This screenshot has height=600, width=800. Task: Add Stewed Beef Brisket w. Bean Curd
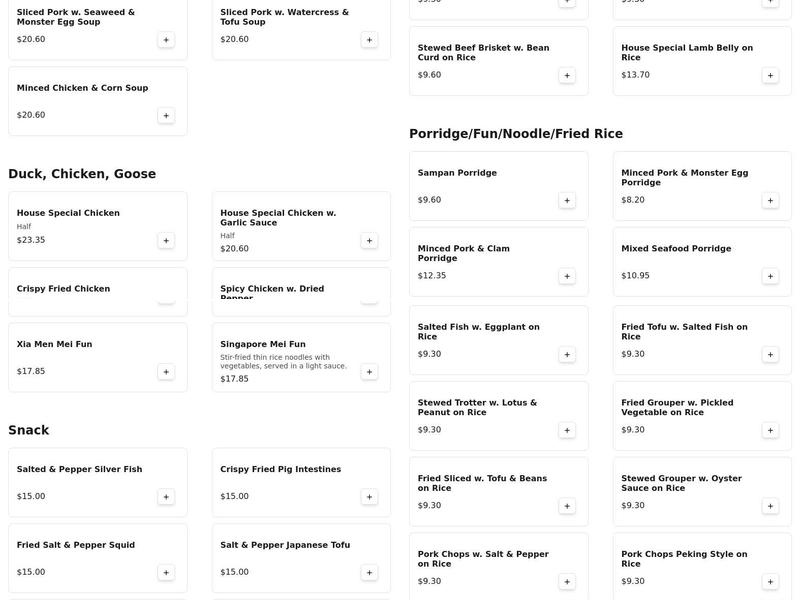tap(567, 76)
